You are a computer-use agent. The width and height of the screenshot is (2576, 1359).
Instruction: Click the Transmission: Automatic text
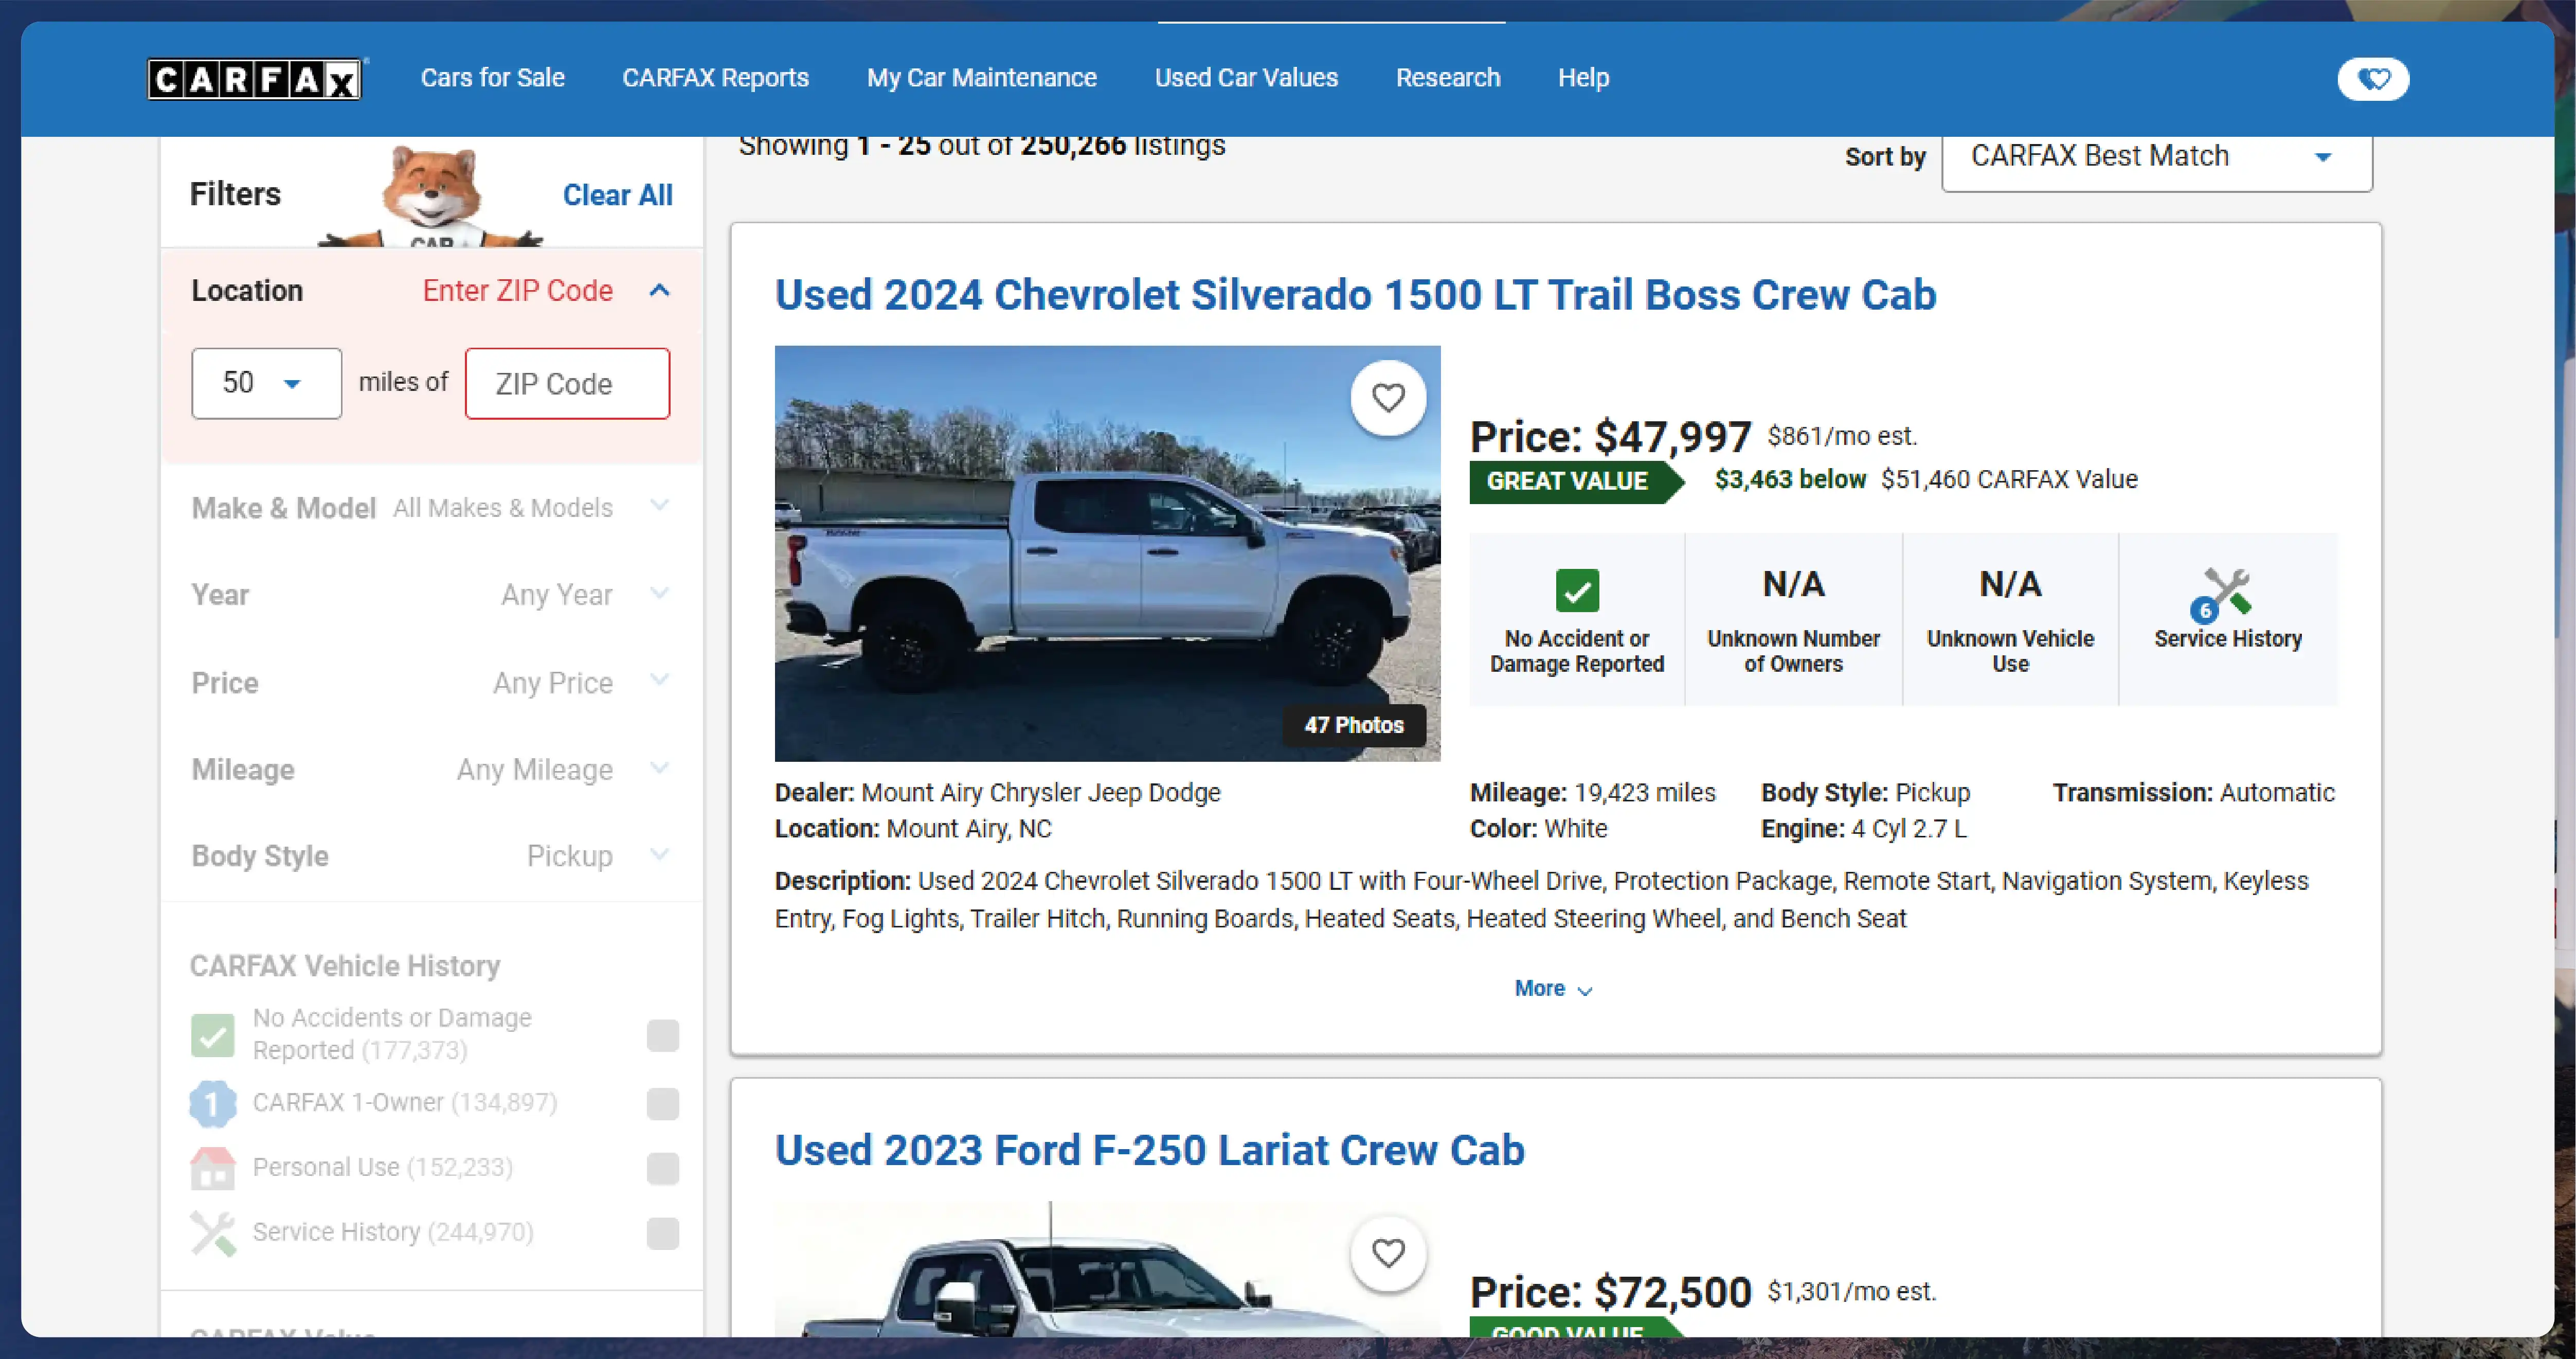(2194, 793)
